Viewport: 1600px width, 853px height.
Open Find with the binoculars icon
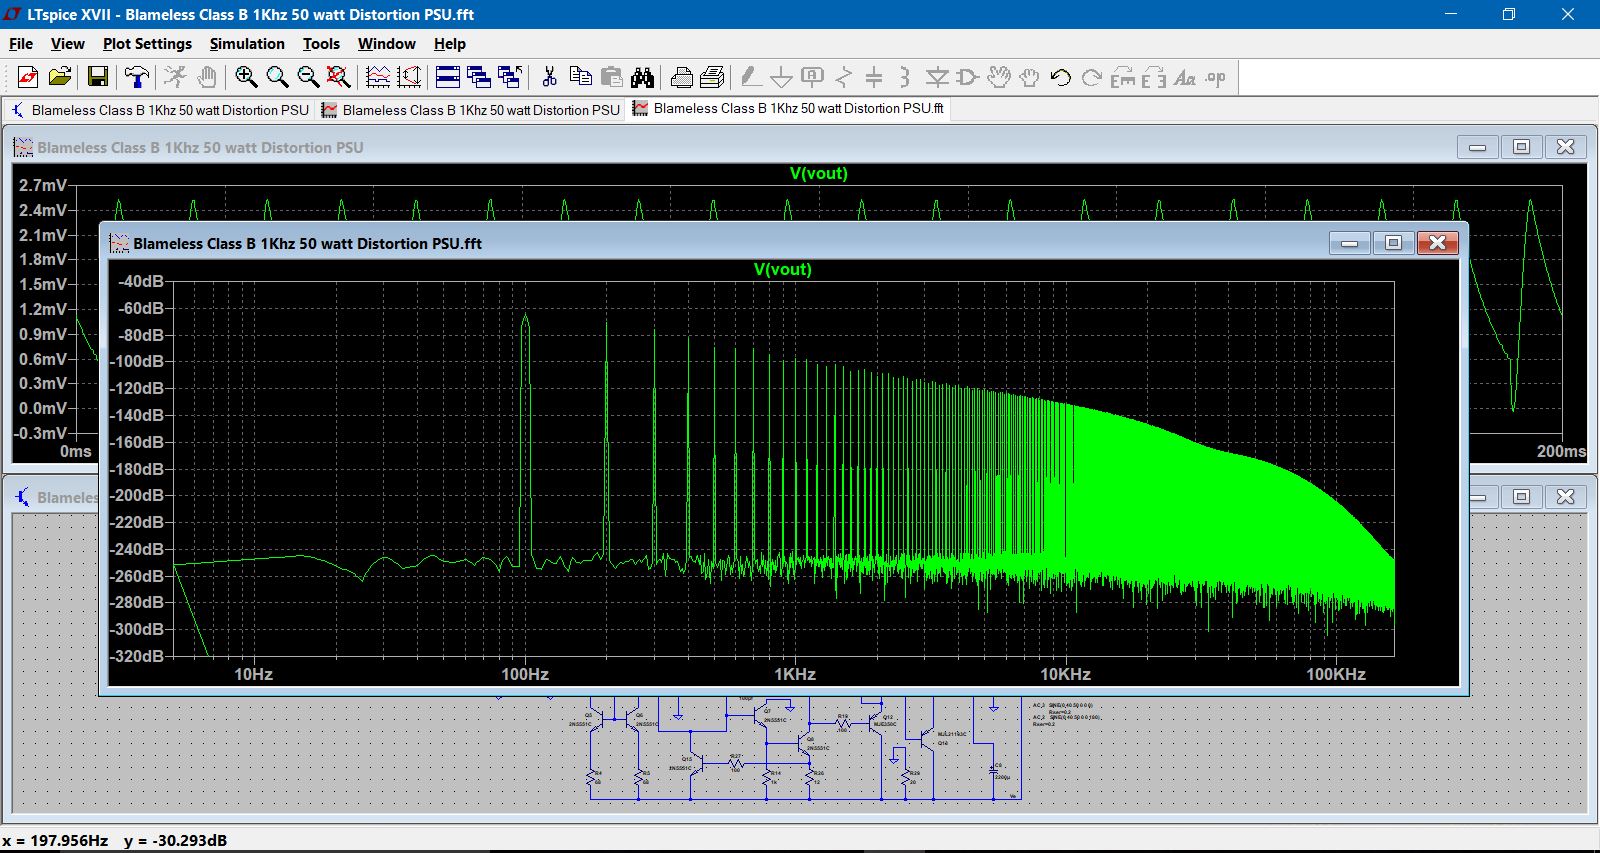[x=642, y=77]
